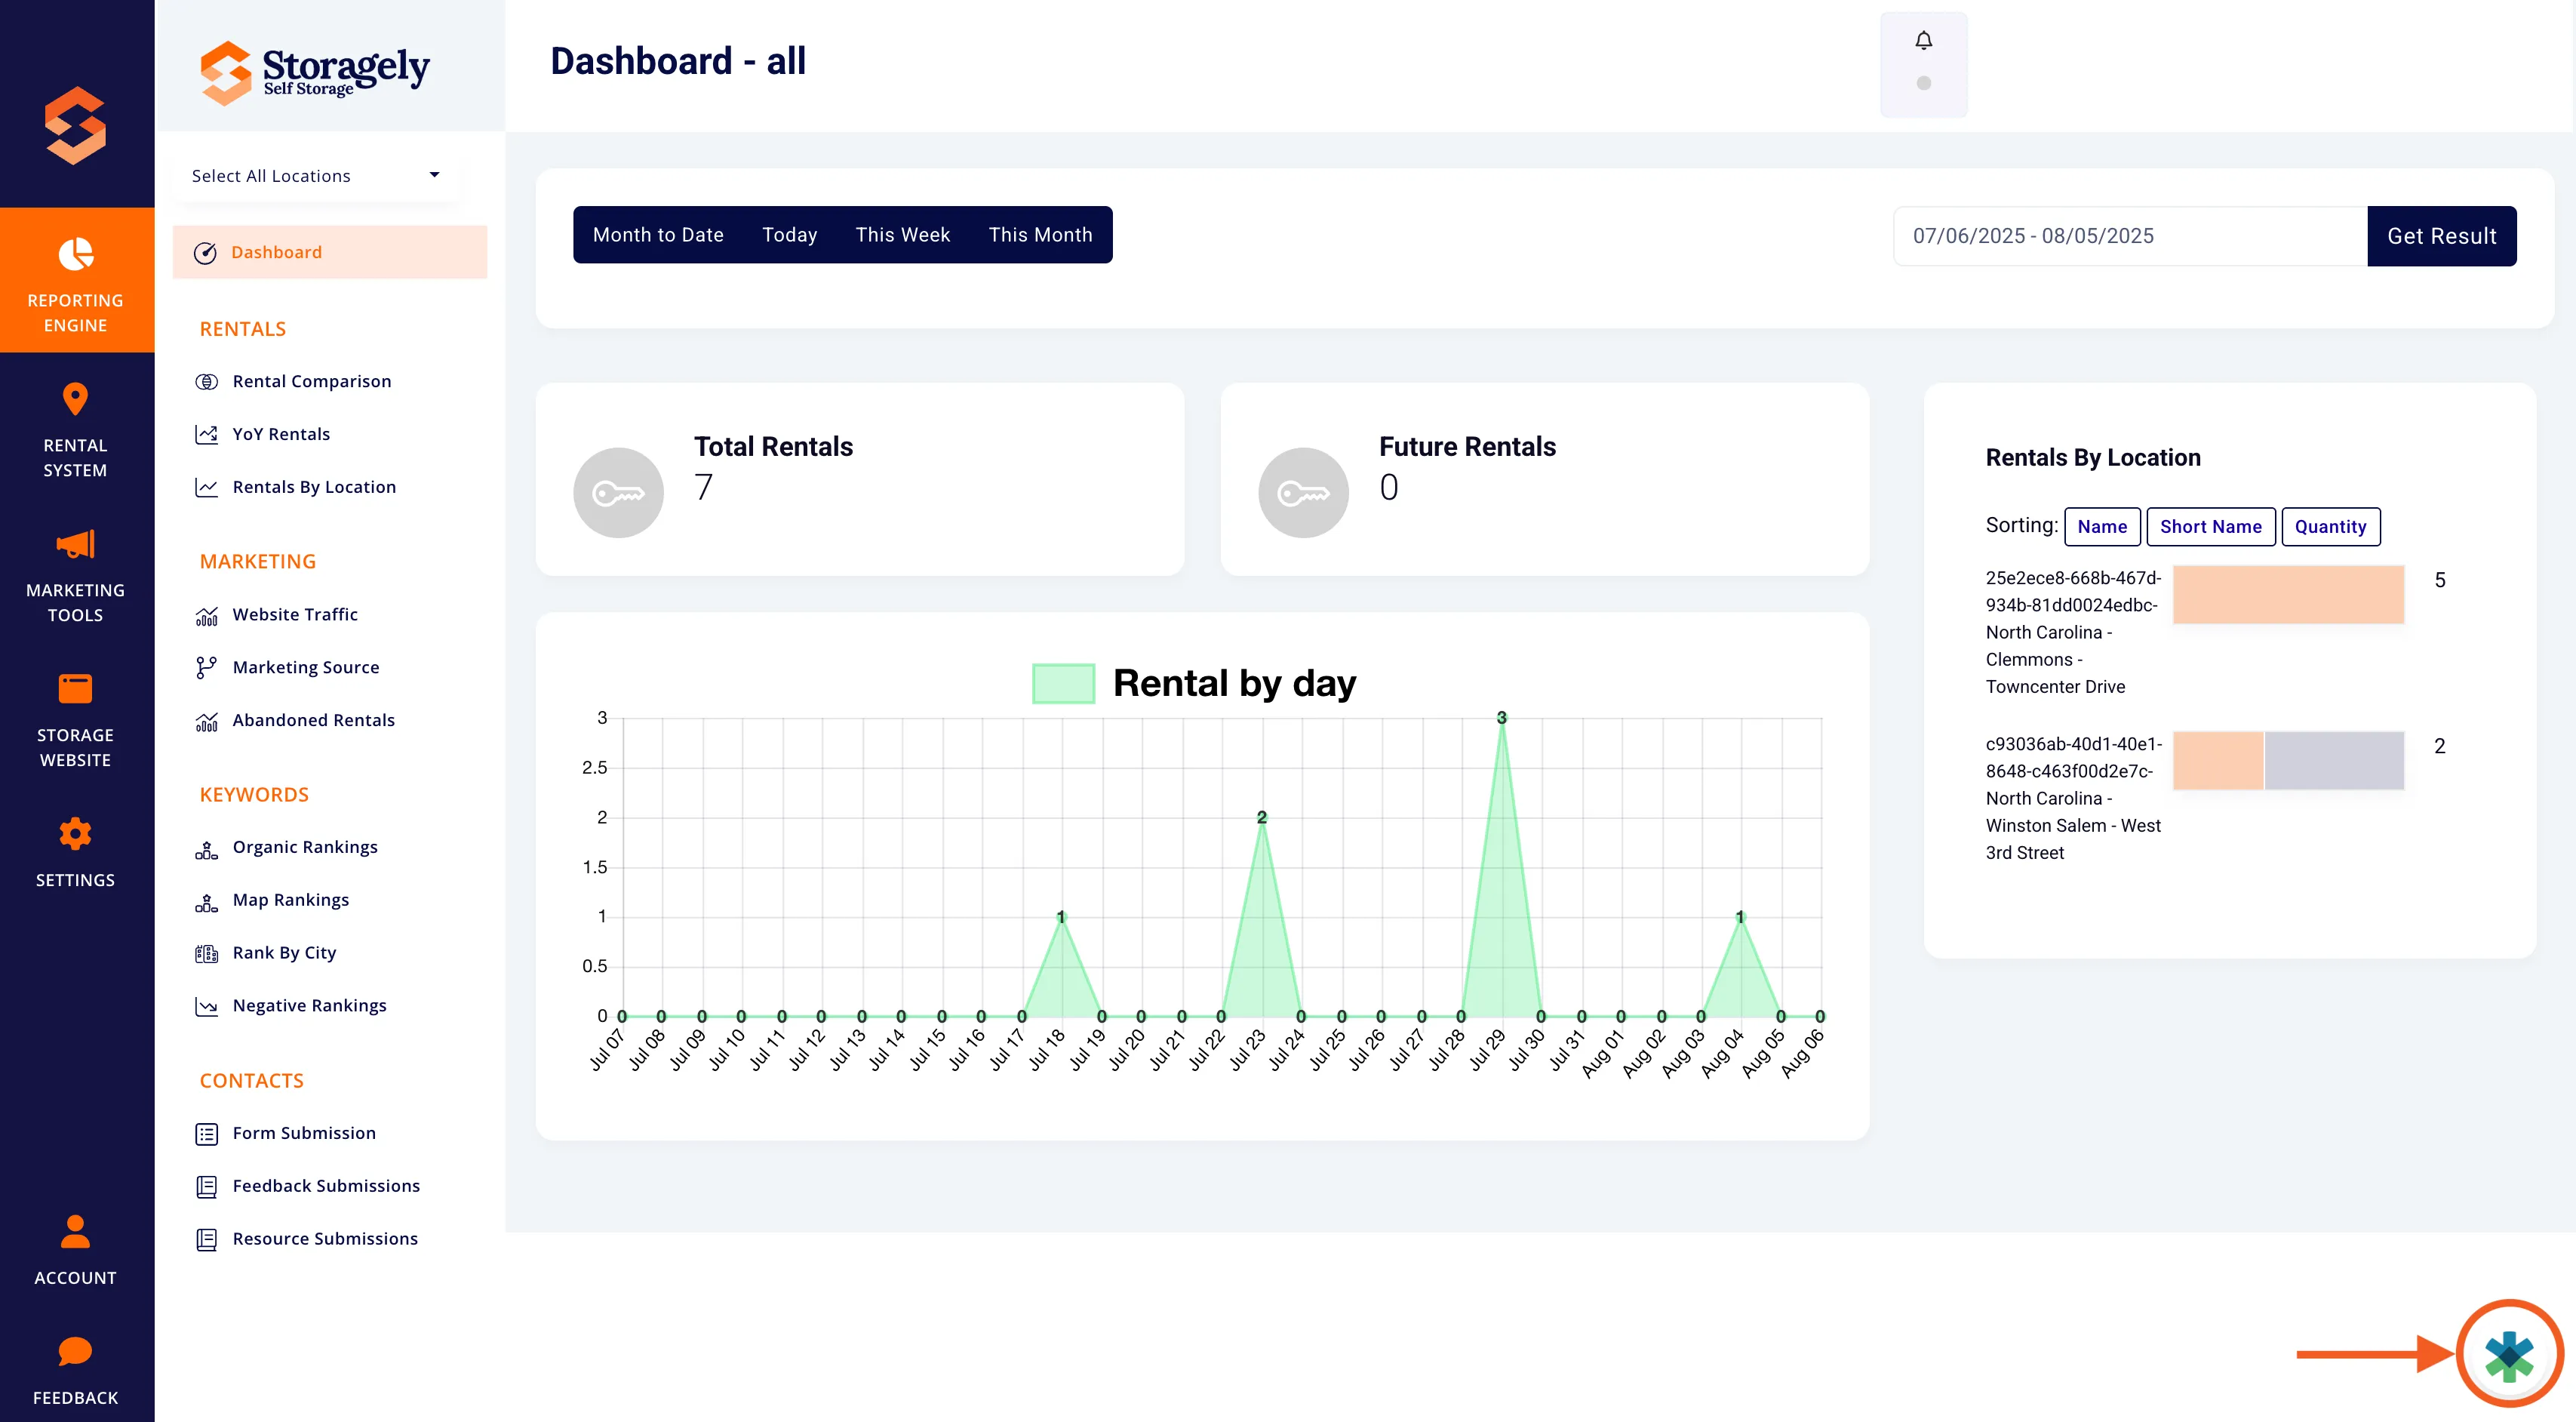Open the chat widget with star logo
The image size is (2576, 1422).
click(2510, 1354)
